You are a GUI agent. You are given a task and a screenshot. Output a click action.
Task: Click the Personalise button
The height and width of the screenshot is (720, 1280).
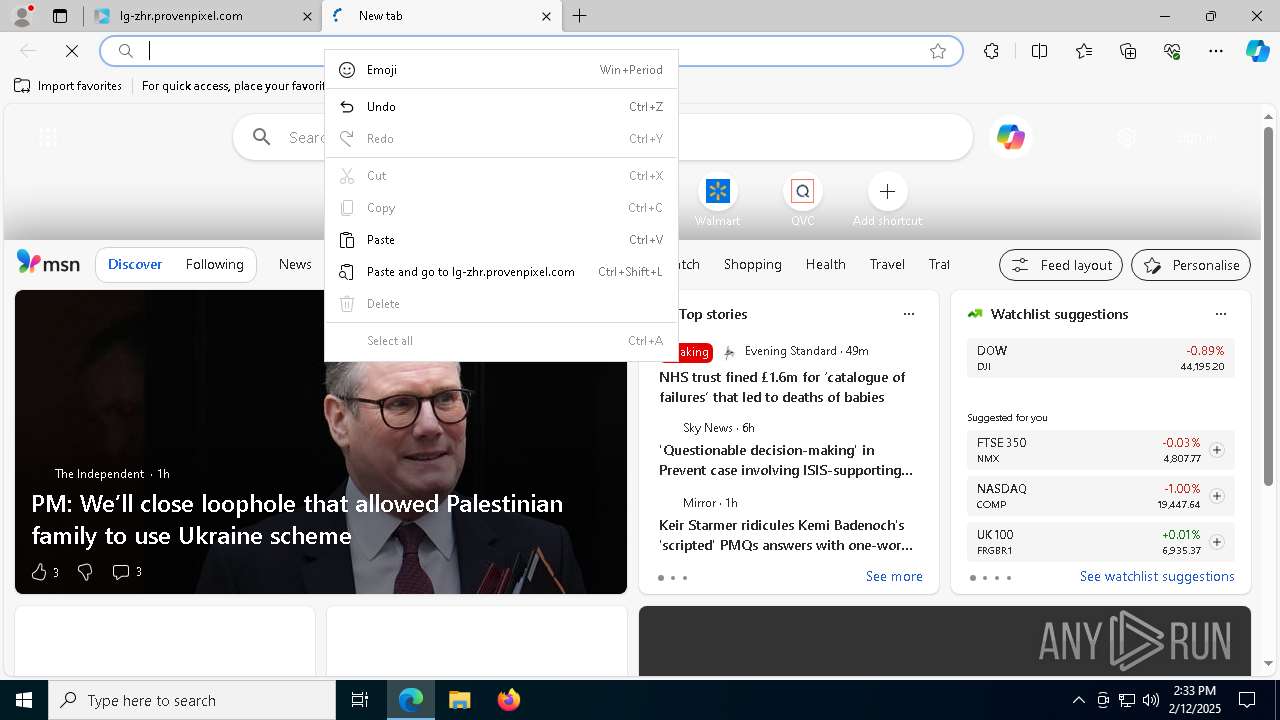point(1191,265)
